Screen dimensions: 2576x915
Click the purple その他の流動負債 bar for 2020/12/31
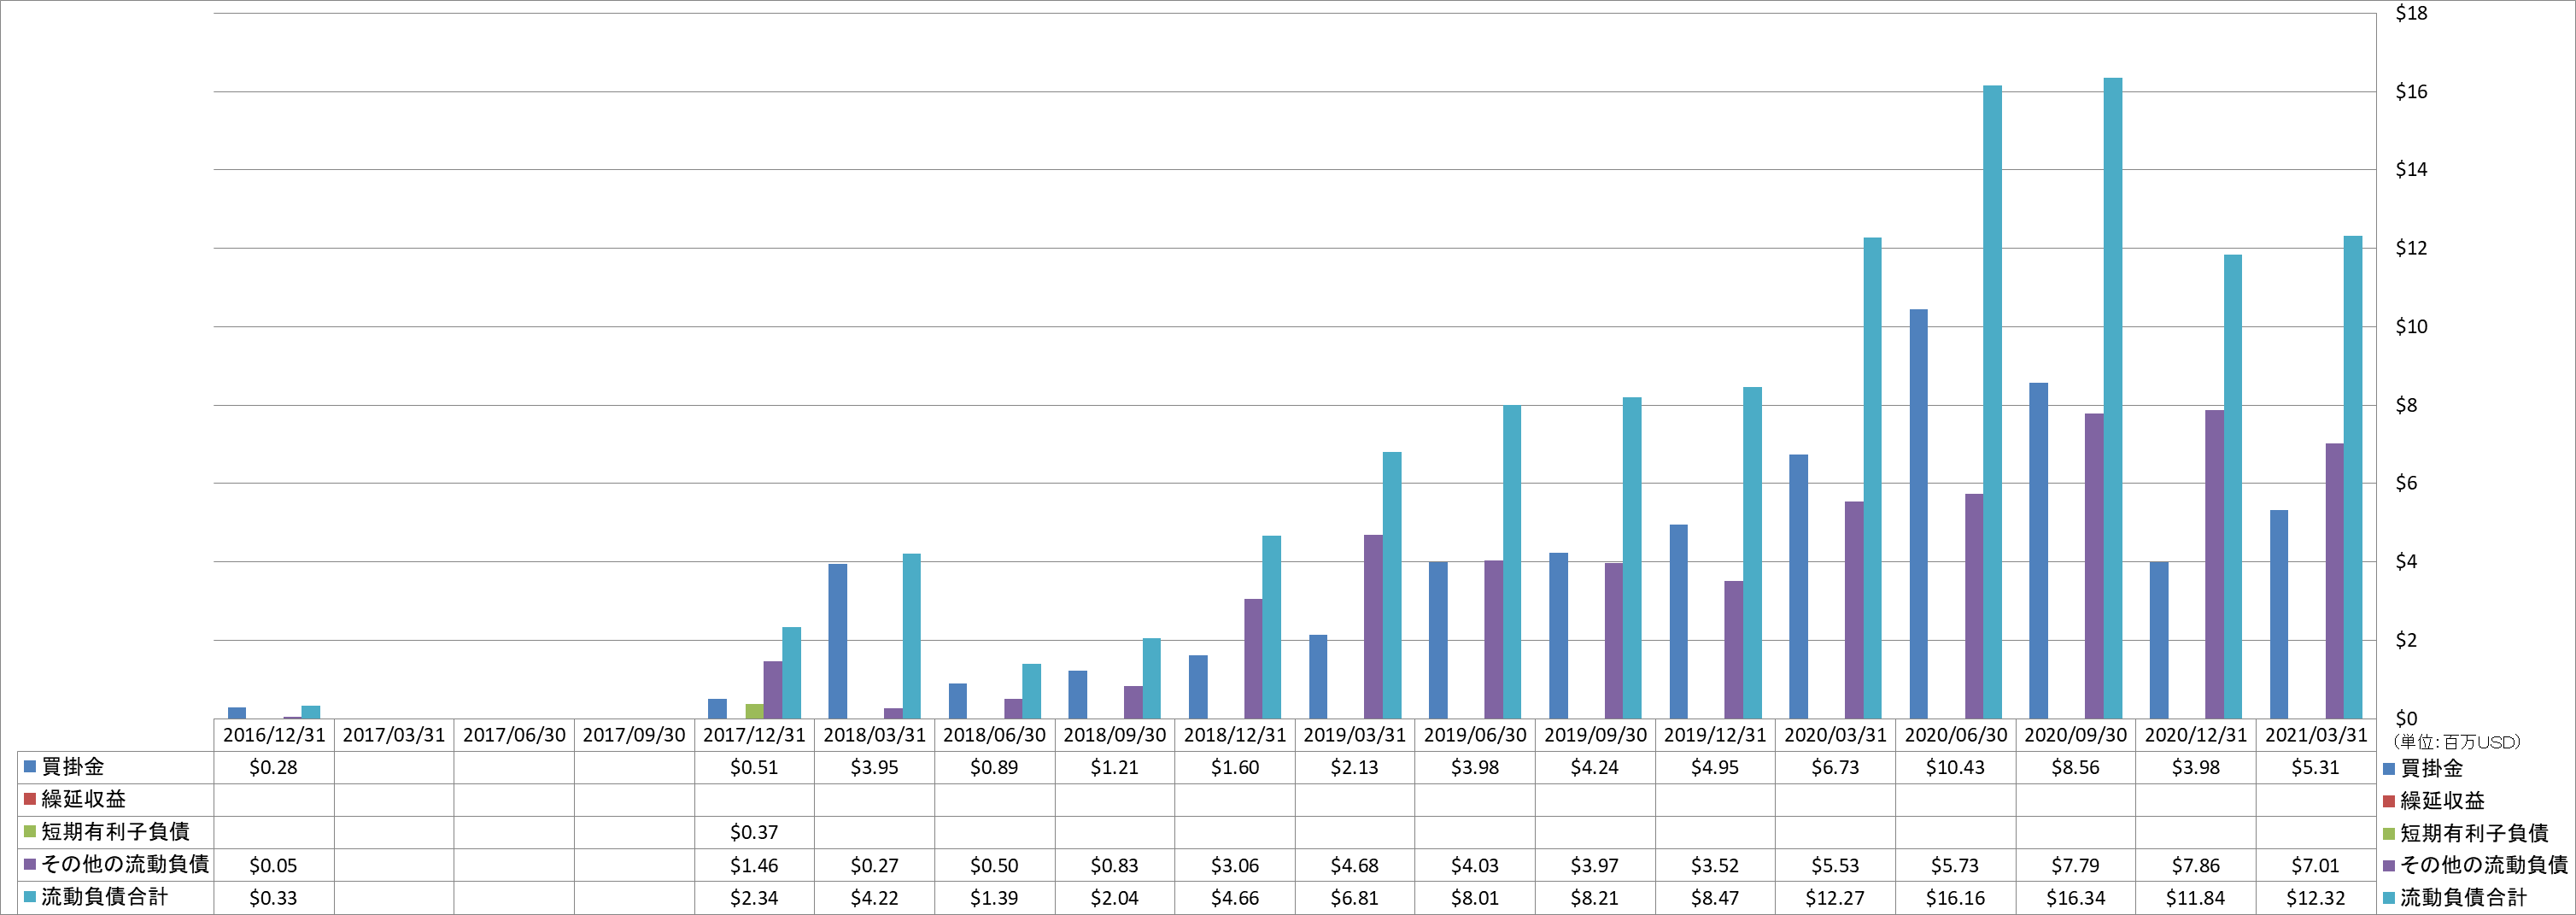tap(2214, 564)
